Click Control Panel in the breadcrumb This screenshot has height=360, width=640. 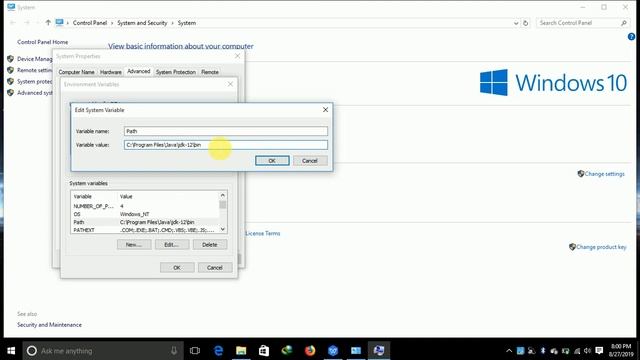(x=90, y=23)
